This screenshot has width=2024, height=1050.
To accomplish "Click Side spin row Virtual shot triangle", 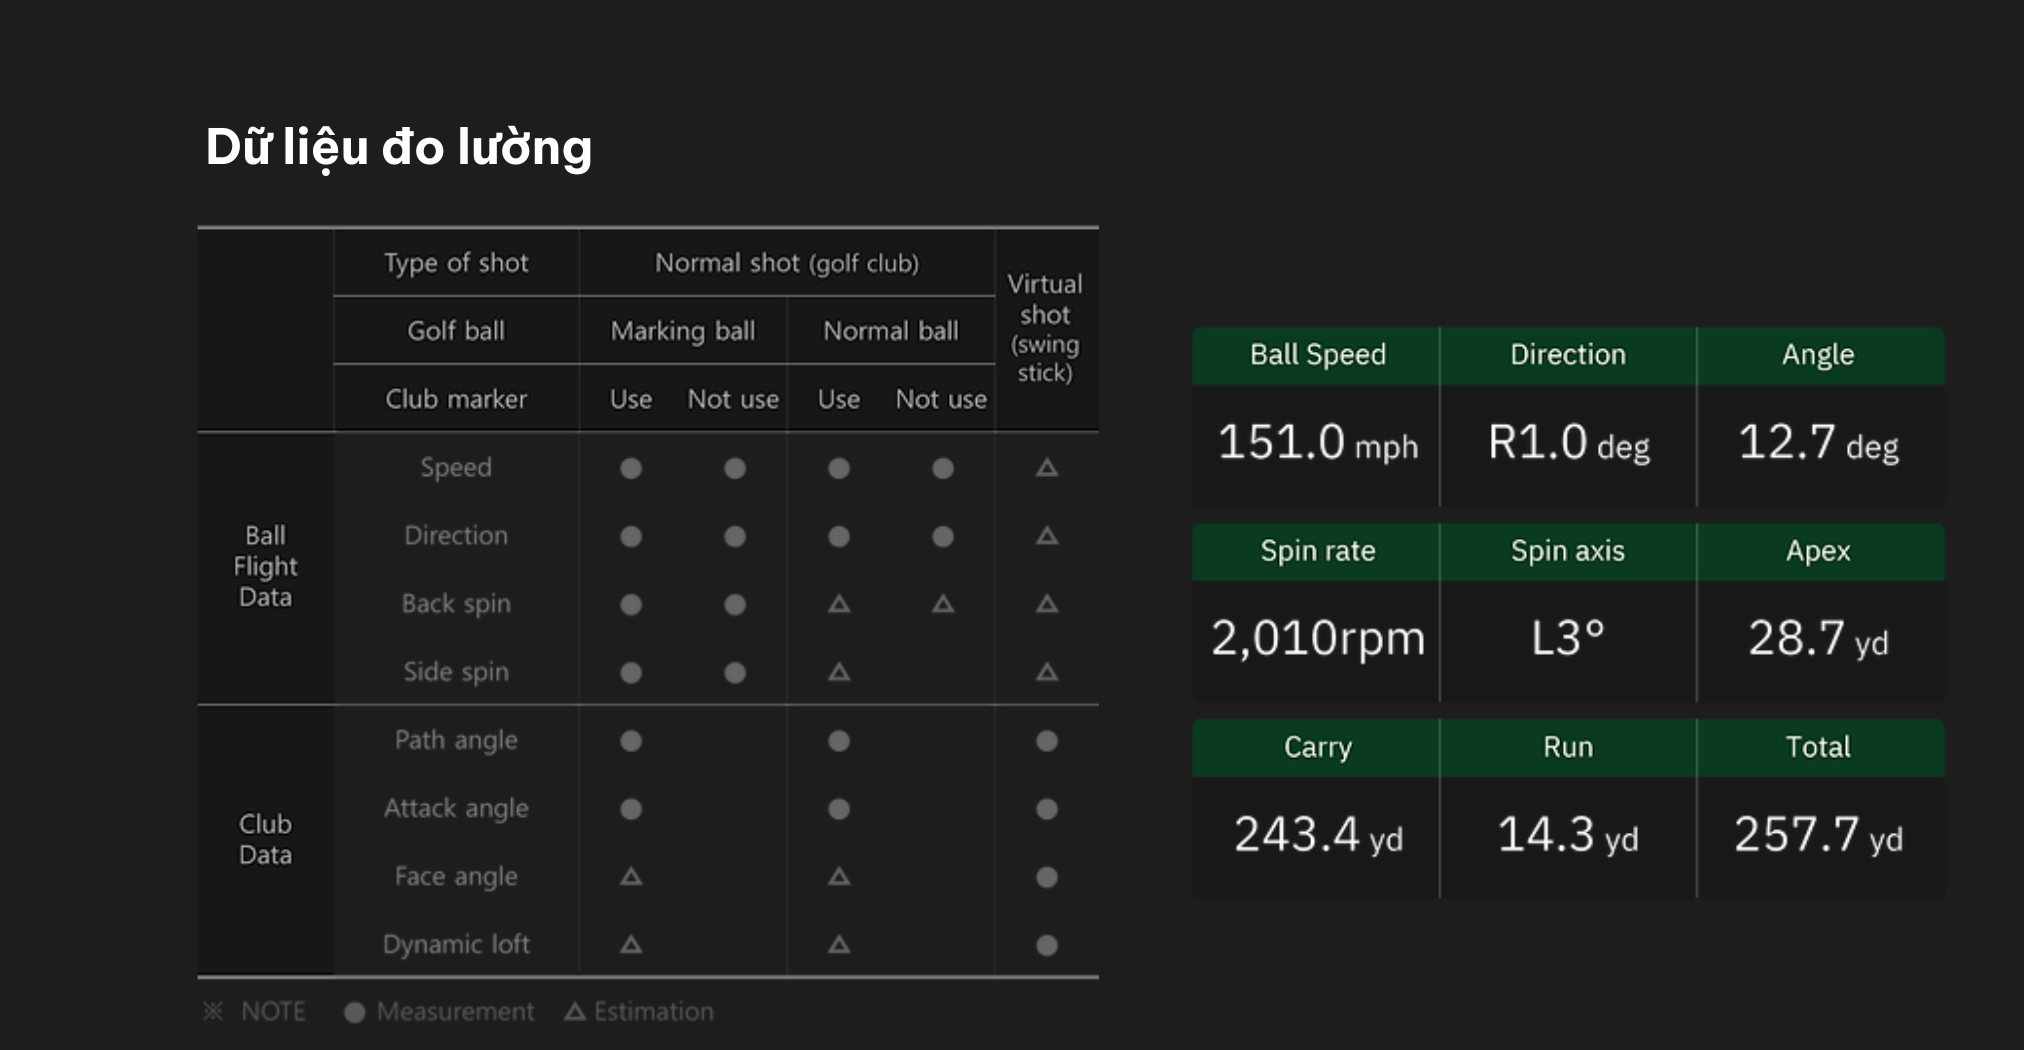I will (x=1047, y=672).
